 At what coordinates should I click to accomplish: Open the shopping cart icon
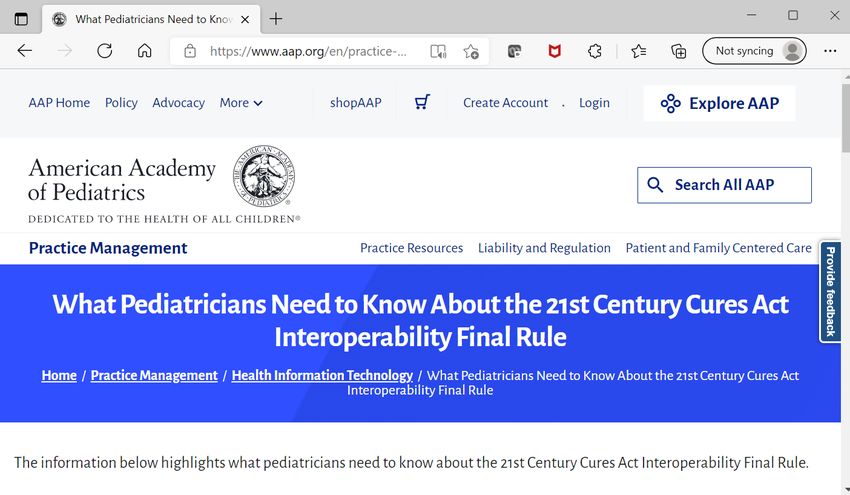(422, 102)
